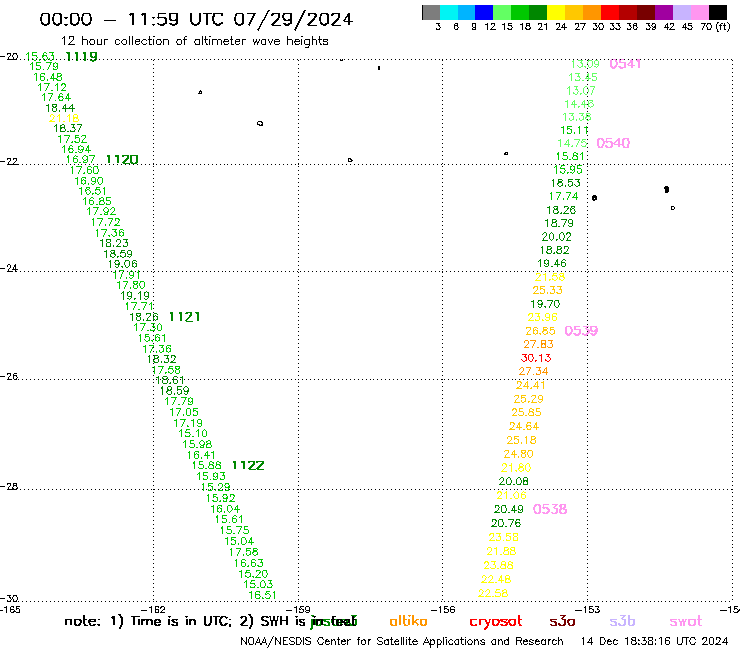Click the -28 latitude axis label
Screen dimensions: 740x650
[x=9, y=486]
